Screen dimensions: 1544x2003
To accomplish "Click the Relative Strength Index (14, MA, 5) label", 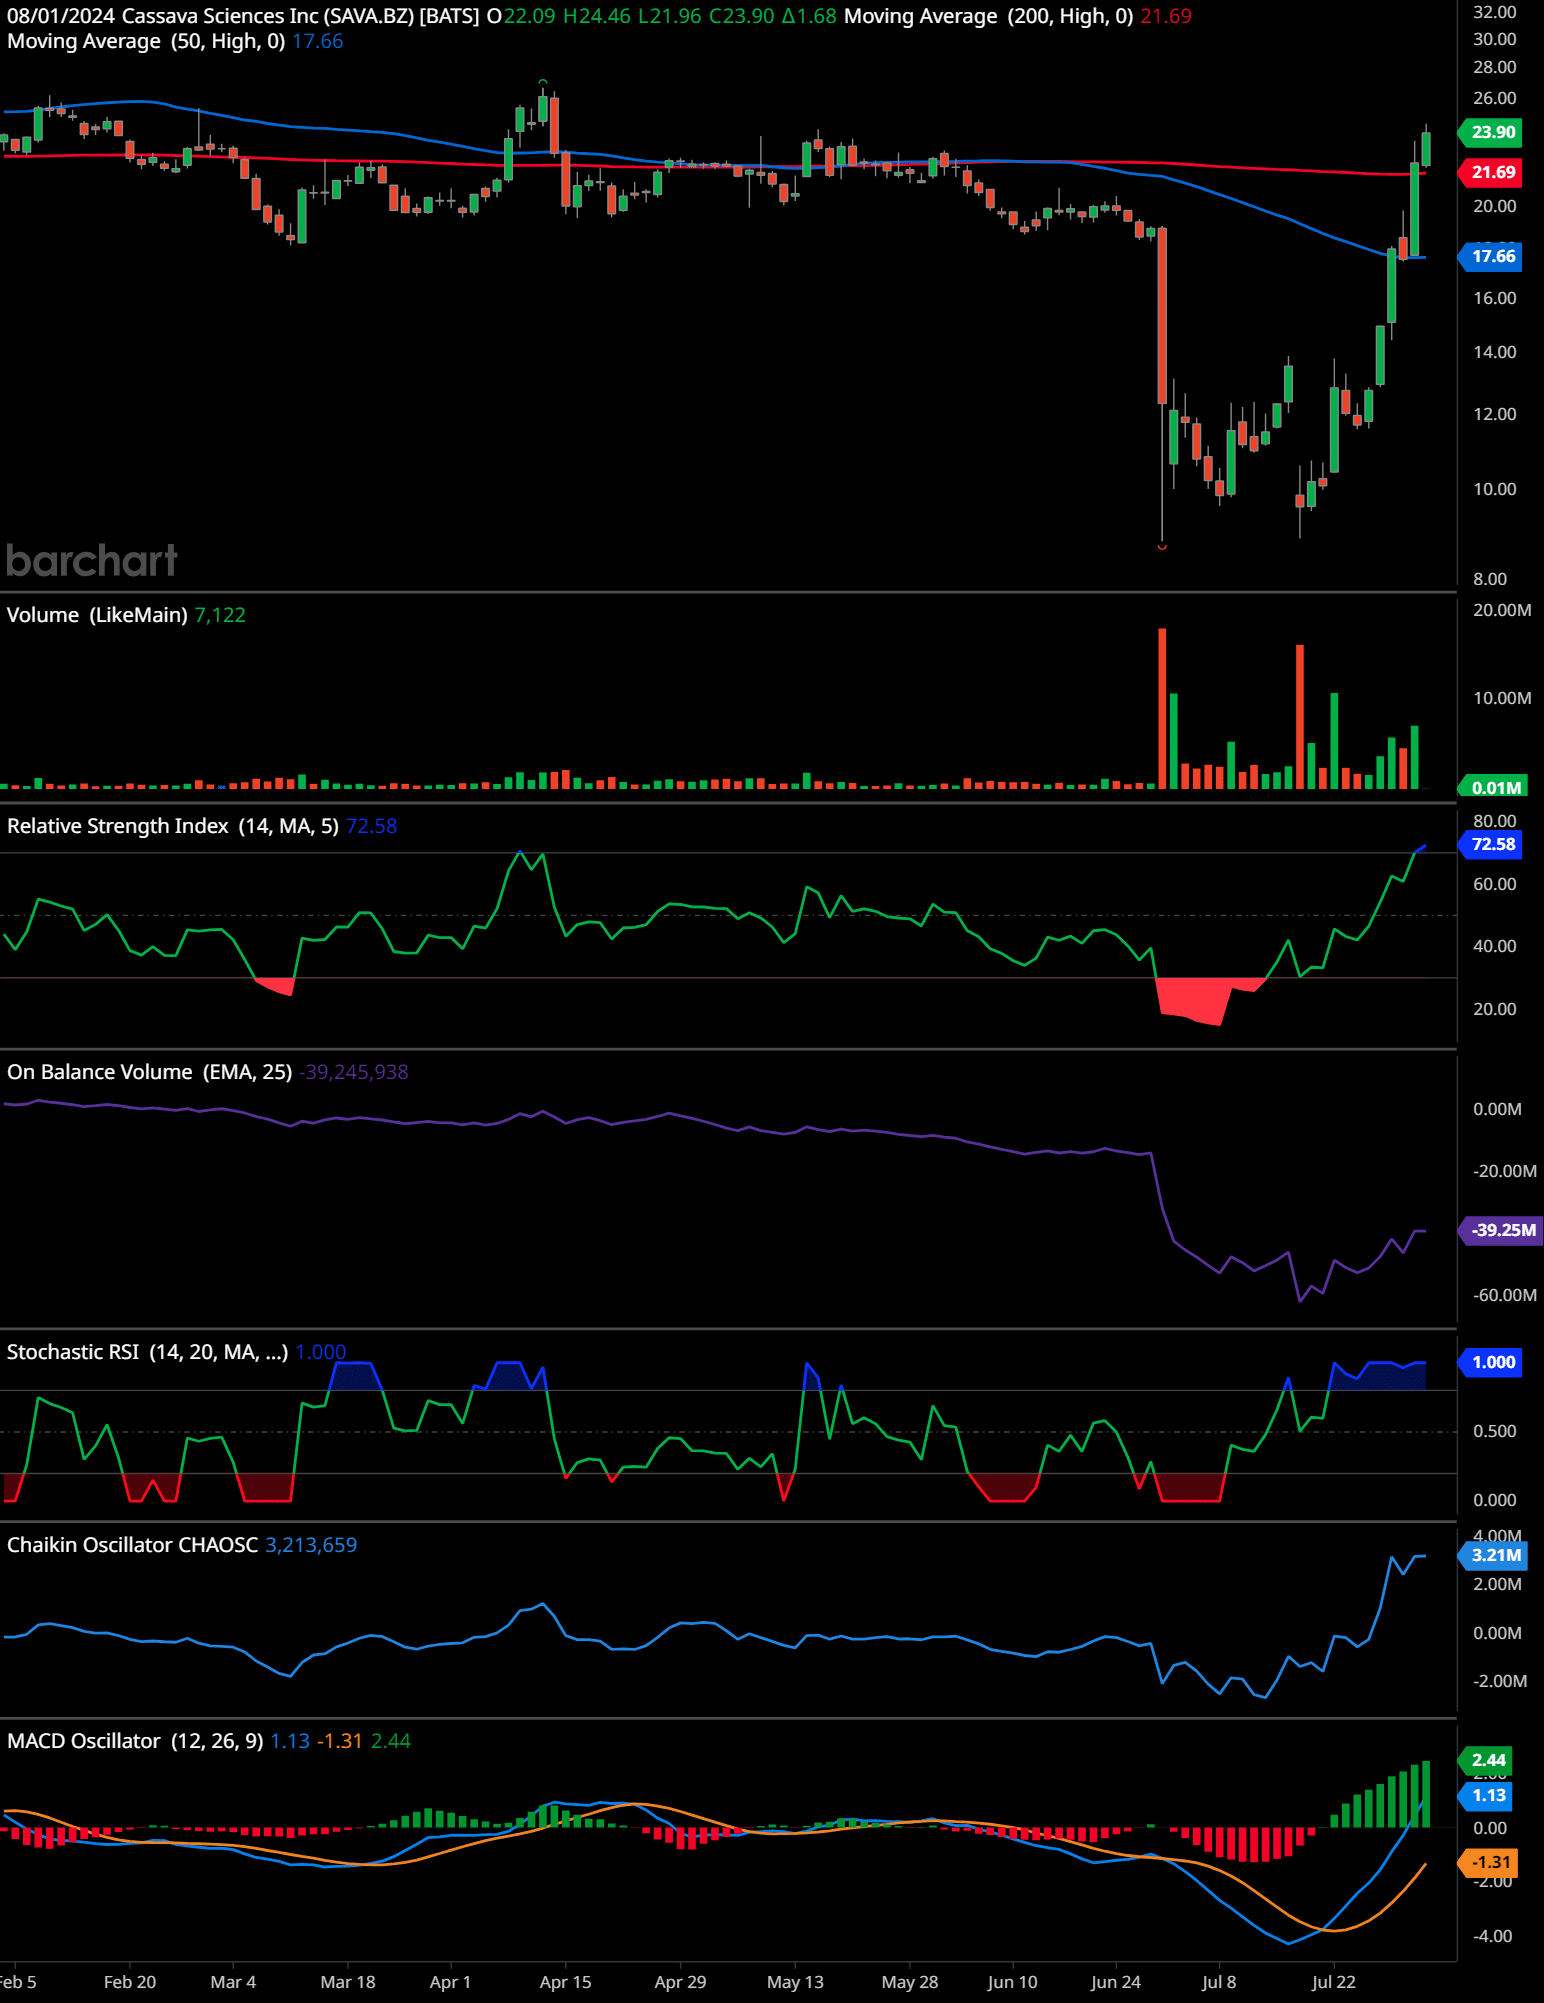I will click(x=173, y=826).
